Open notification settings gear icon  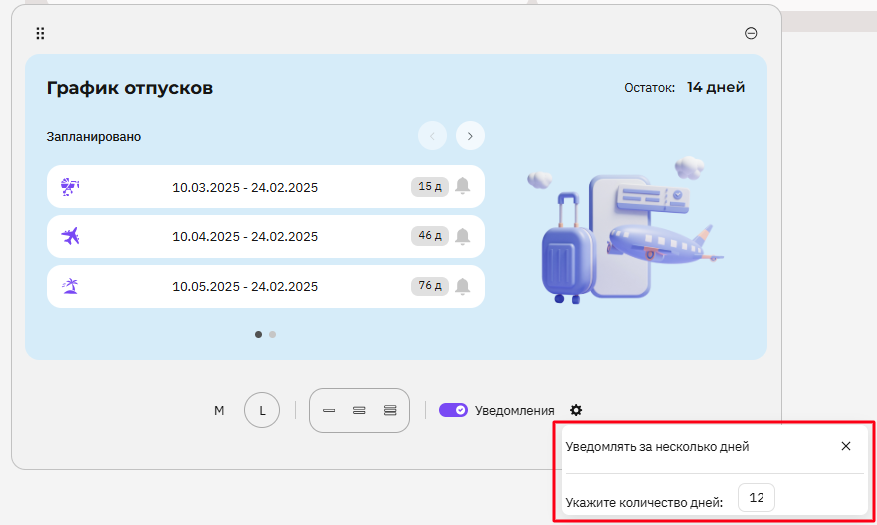tap(576, 410)
